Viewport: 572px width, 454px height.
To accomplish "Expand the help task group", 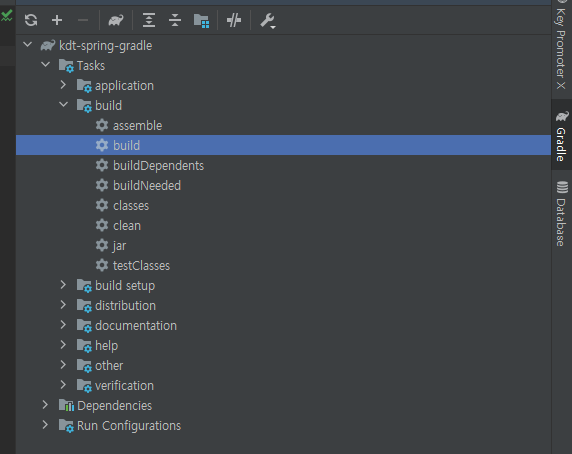I will (63, 345).
